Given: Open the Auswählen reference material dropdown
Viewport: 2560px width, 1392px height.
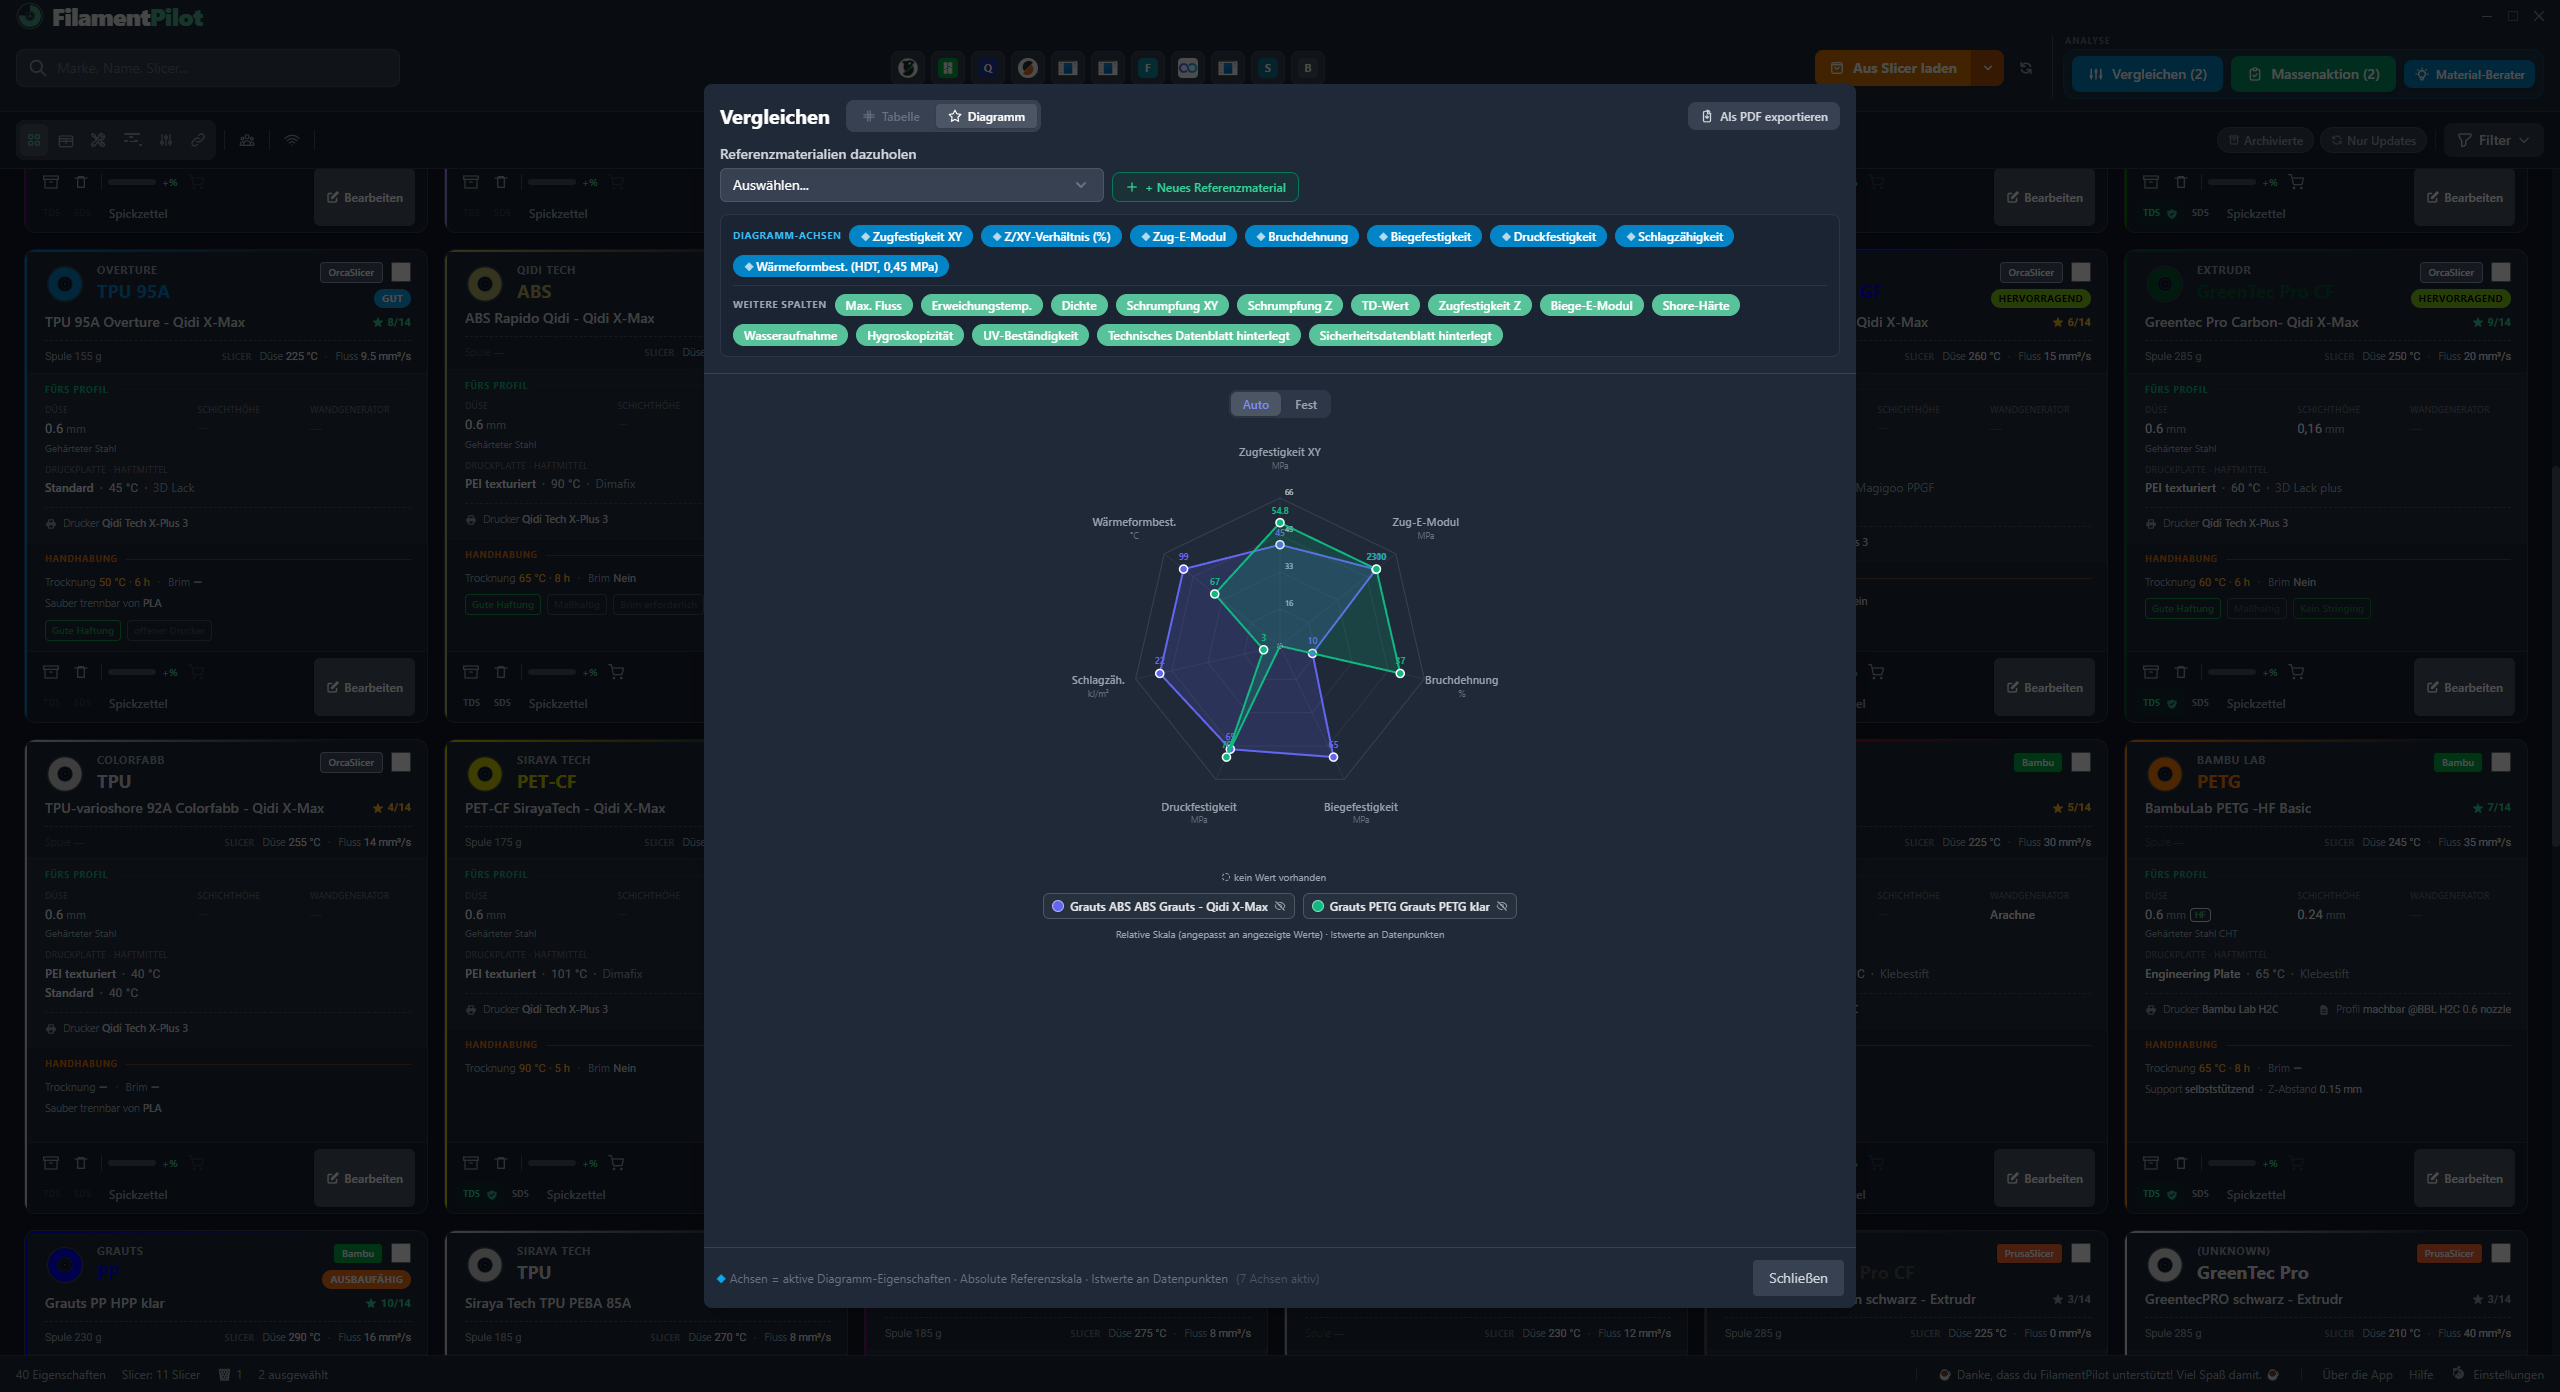Looking at the screenshot, I should (x=911, y=185).
